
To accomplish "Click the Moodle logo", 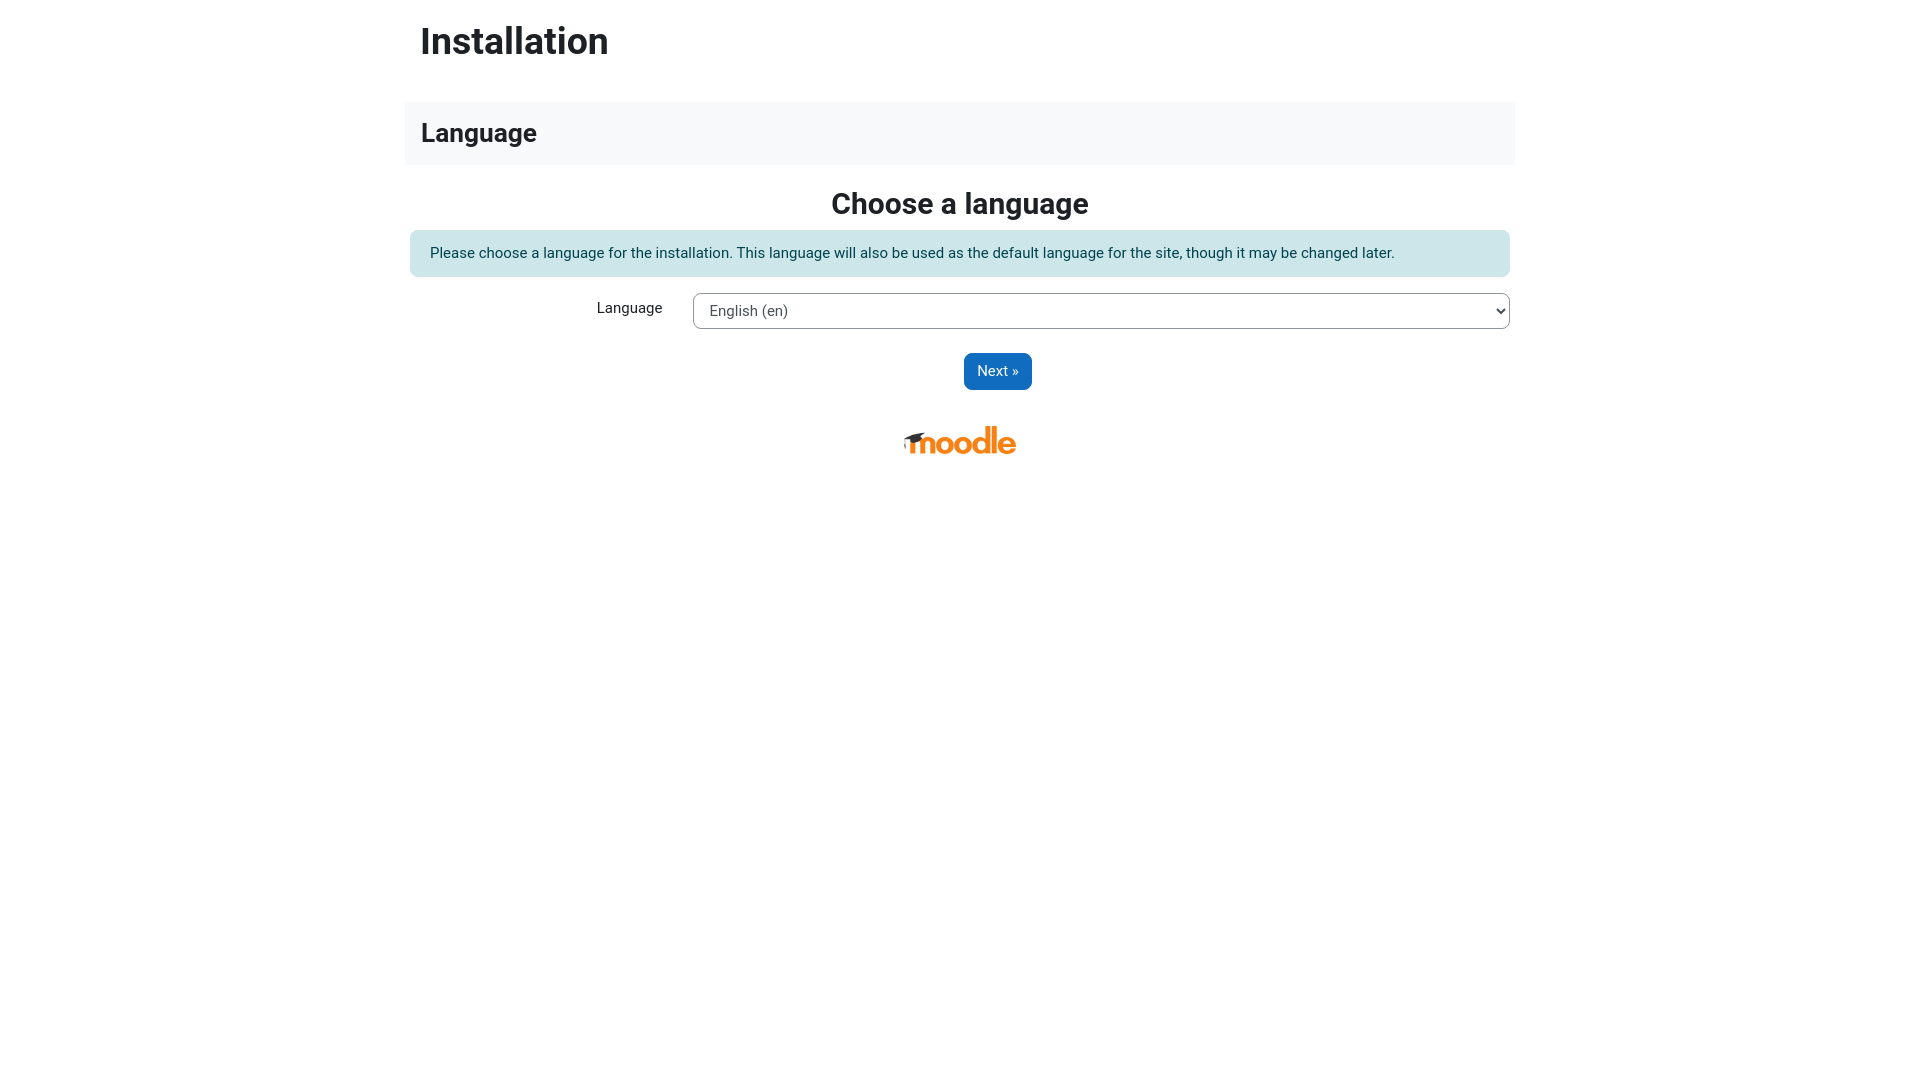I will click(960, 440).
